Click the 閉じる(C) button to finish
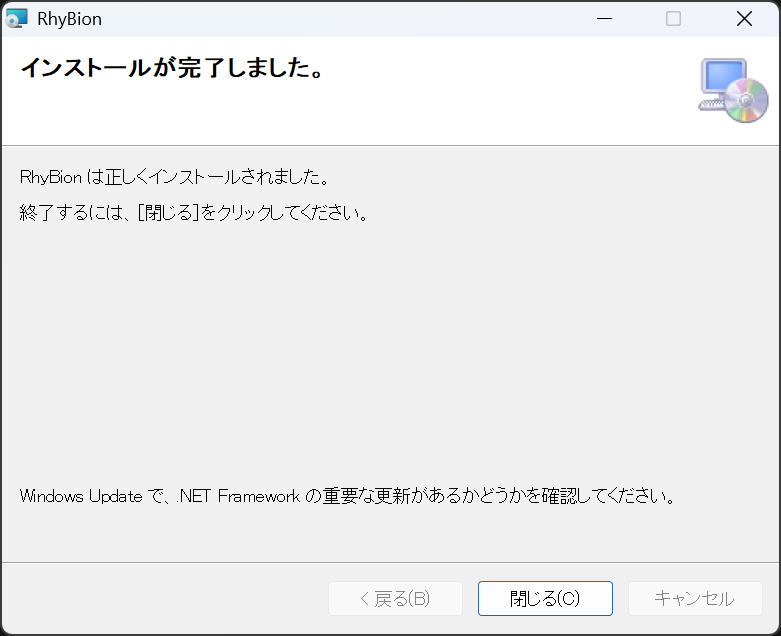 coord(545,598)
